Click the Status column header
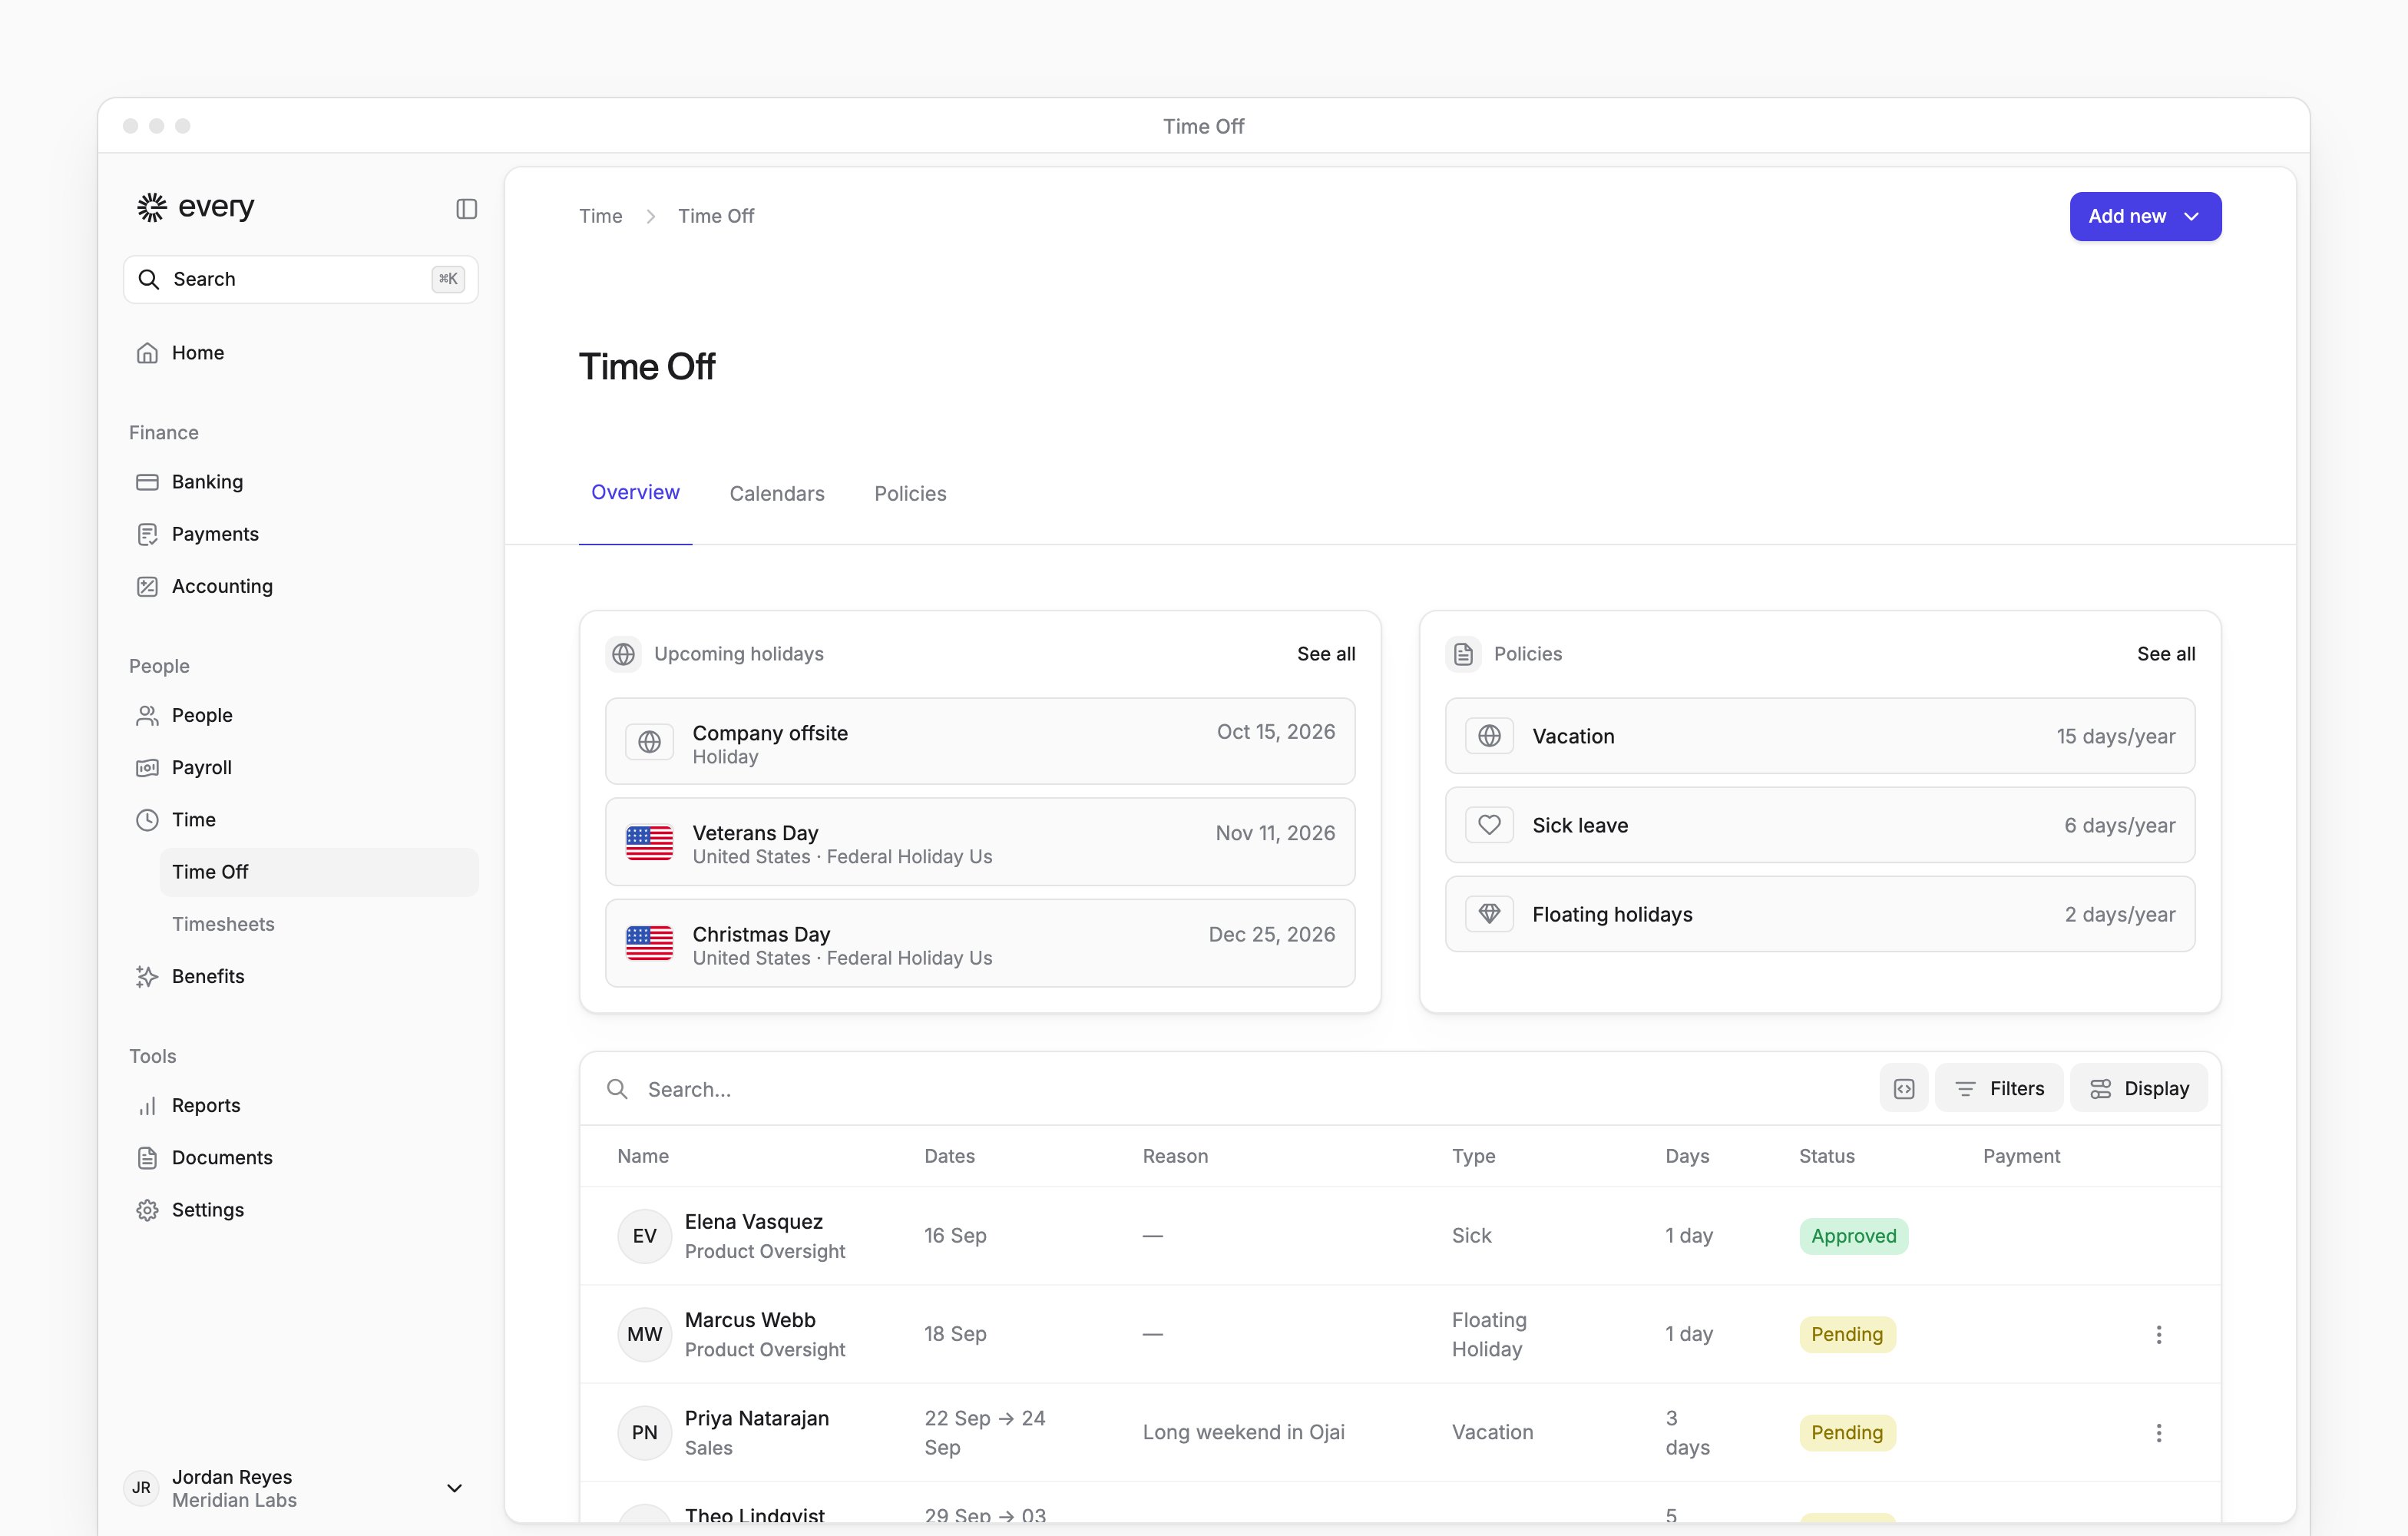This screenshot has height=1536, width=2408. pyautogui.click(x=1826, y=1156)
